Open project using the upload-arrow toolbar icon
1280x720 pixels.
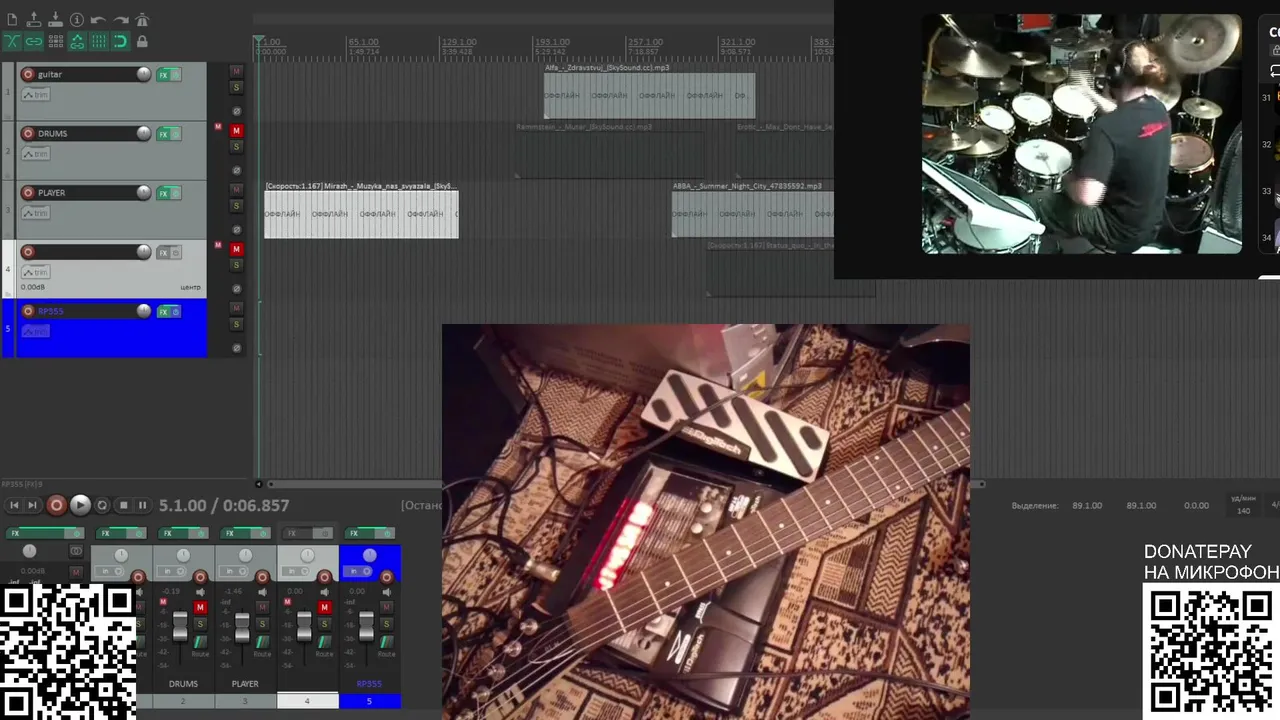click(34, 19)
